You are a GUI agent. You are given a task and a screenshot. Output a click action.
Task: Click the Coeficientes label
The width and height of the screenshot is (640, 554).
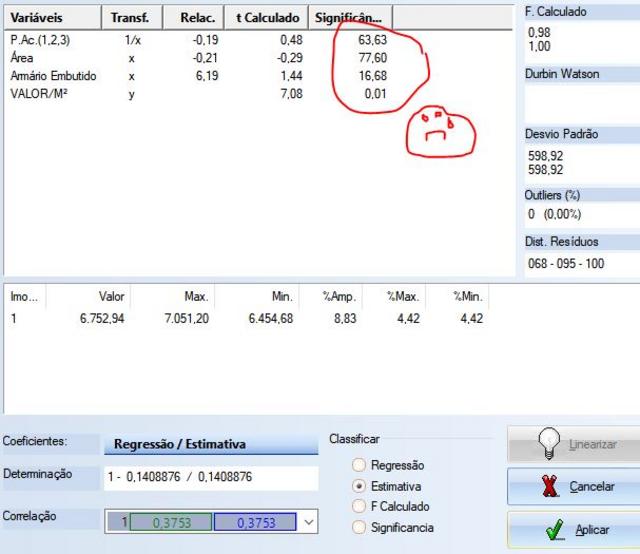click(x=35, y=441)
